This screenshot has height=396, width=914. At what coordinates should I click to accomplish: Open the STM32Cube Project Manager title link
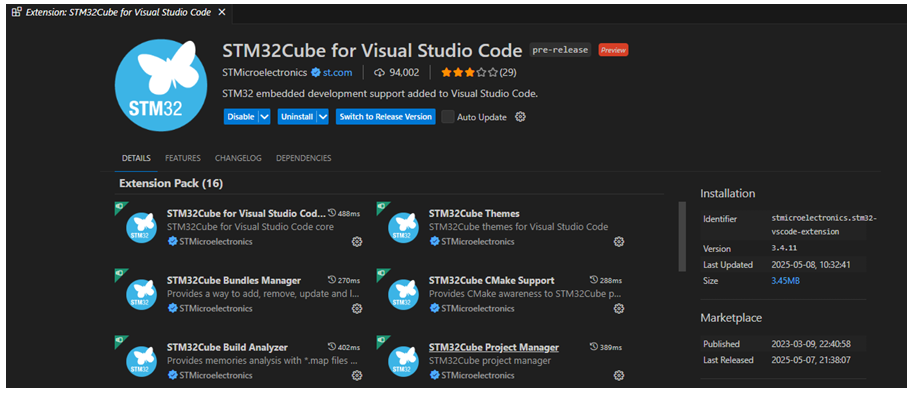[x=494, y=348]
